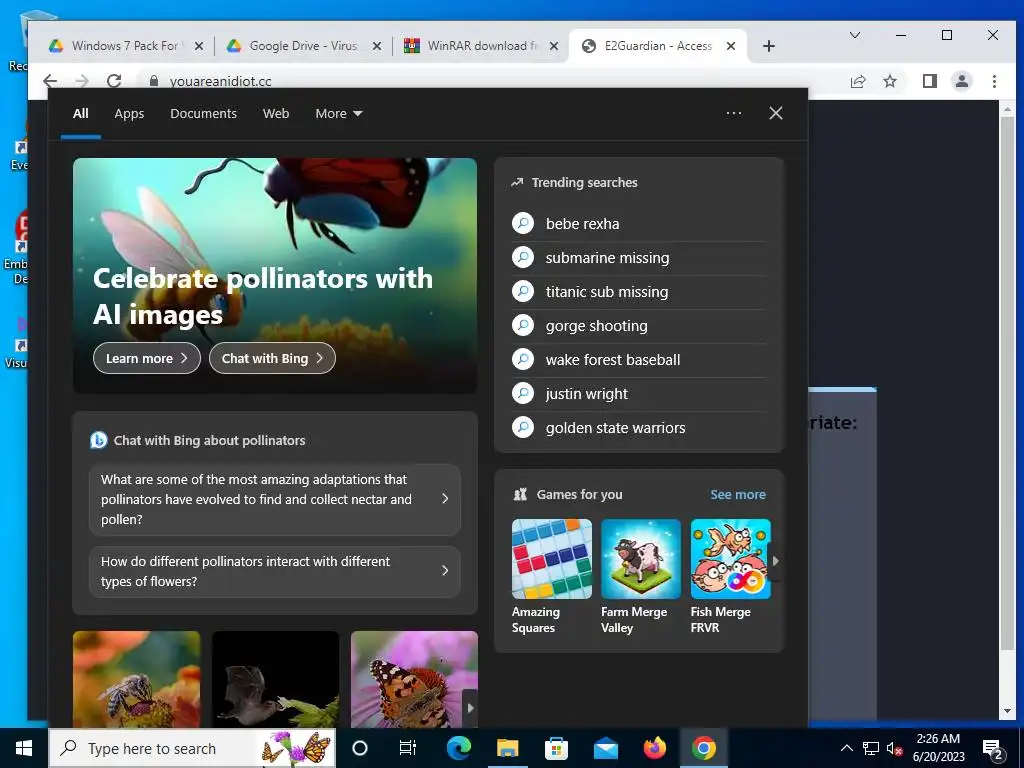This screenshot has height=768, width=1024.
Task: Ask Bing about amazing pollinator adaptations
Action: point(275,500)
